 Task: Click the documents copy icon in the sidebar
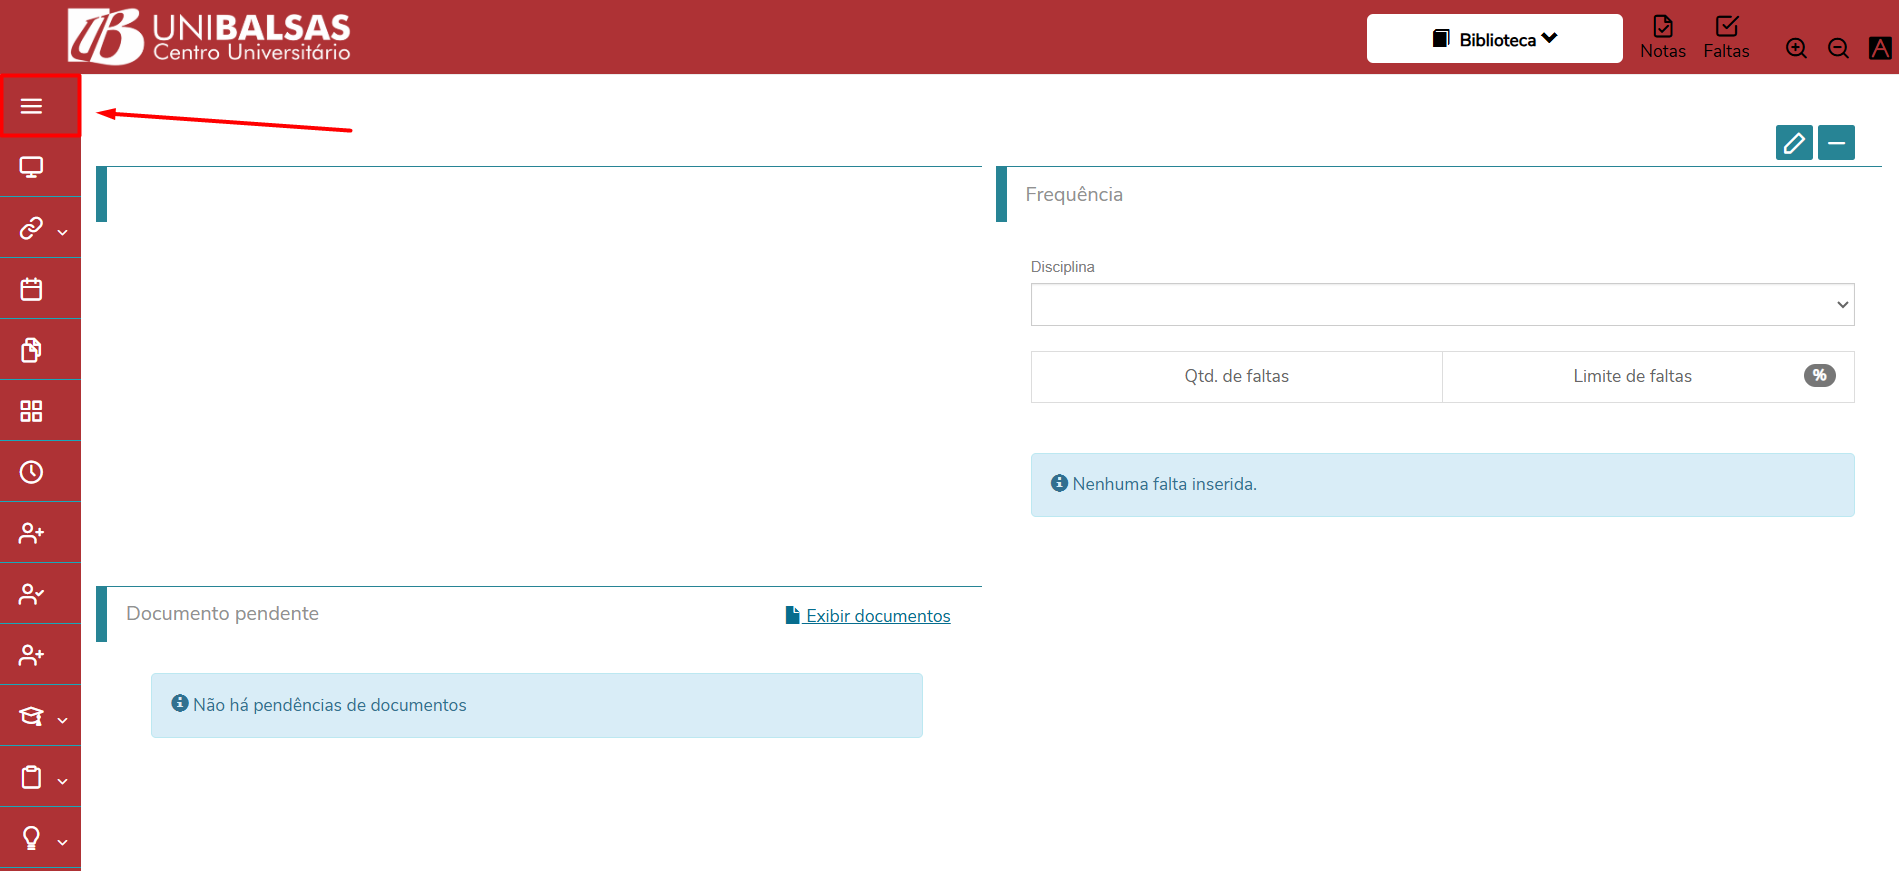(x=31, y=350)
